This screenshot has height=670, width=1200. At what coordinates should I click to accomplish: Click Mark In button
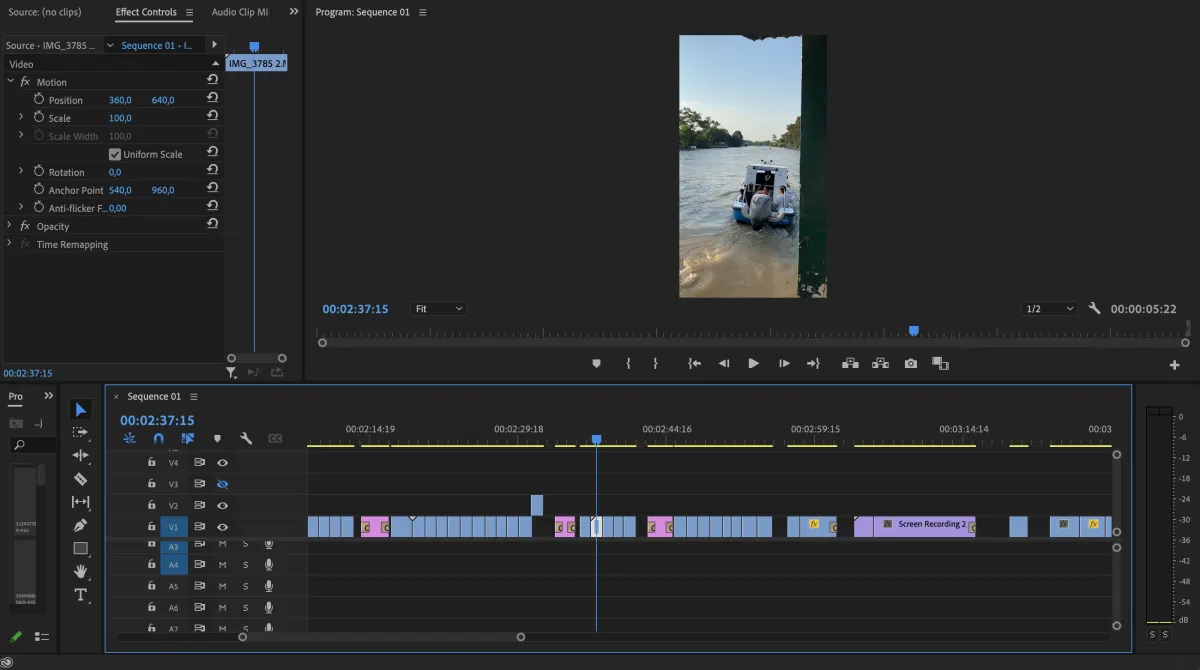click(628, 364)
